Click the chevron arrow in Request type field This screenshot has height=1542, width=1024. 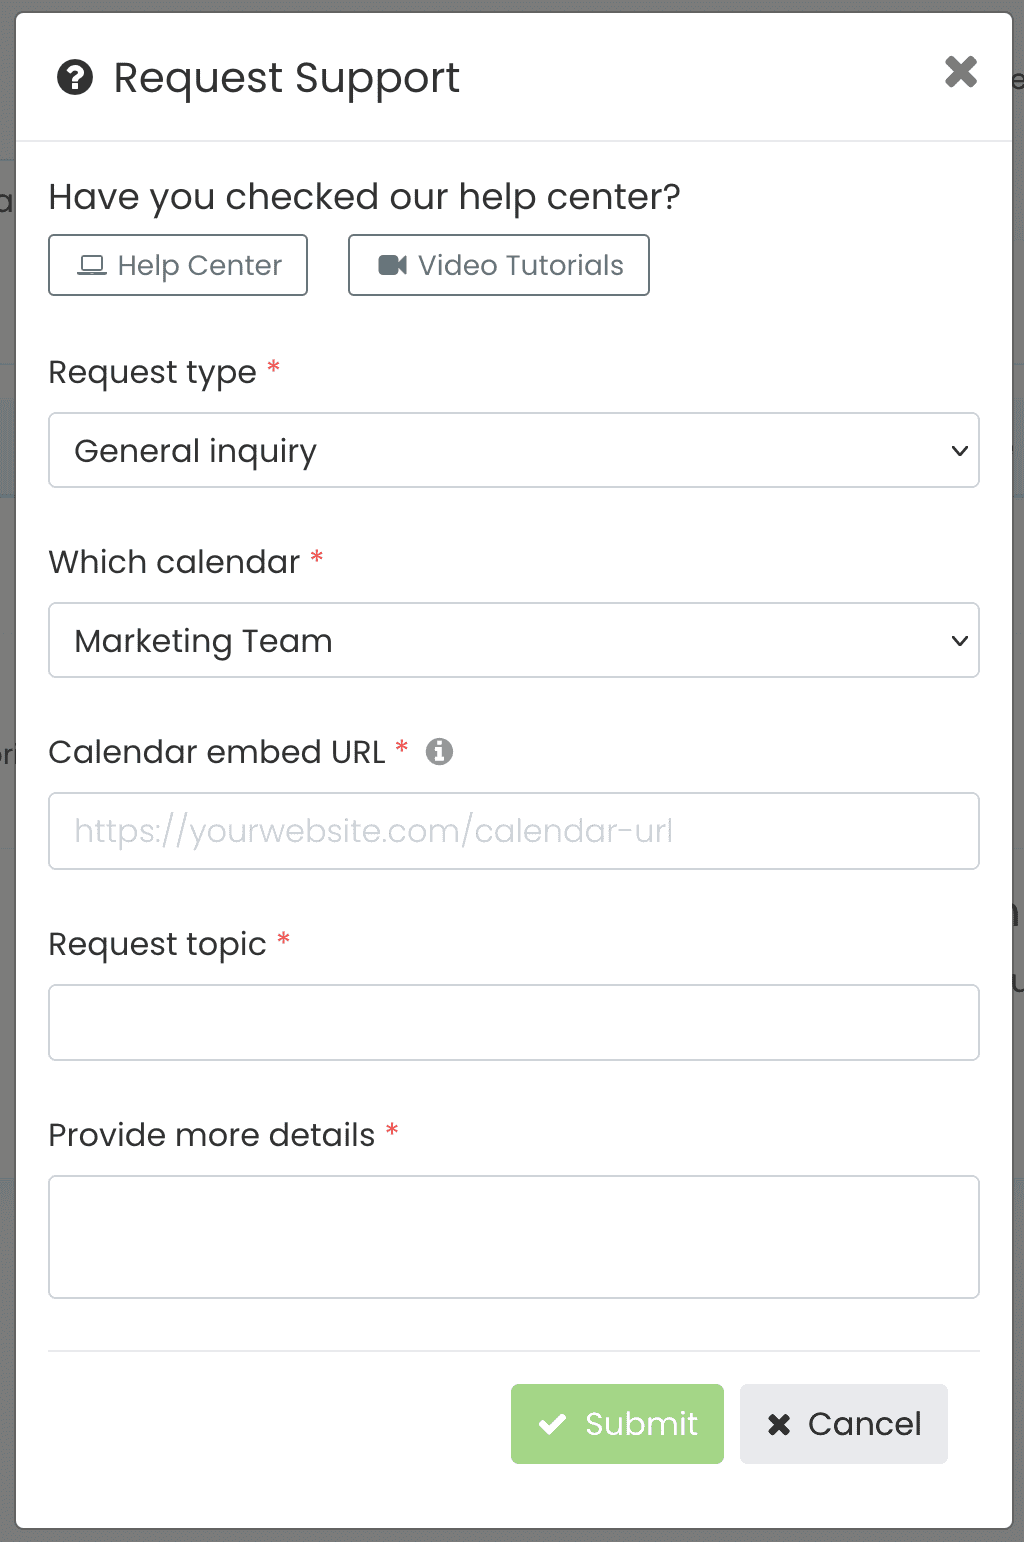tap(959, 451)
